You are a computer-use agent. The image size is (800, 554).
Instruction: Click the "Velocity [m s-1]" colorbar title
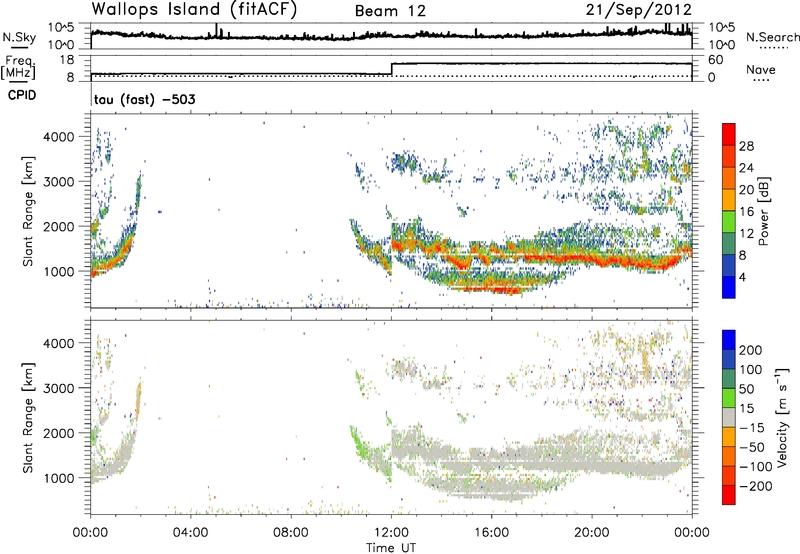[x=781, y=417]
